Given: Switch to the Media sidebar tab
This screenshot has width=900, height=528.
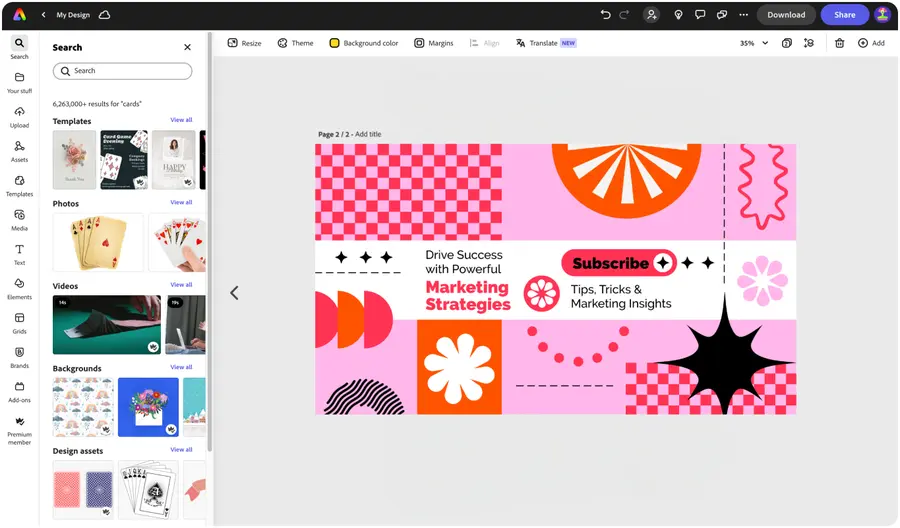Looking at the screenshot, I should pyautogui.click(x=19, y=219).
